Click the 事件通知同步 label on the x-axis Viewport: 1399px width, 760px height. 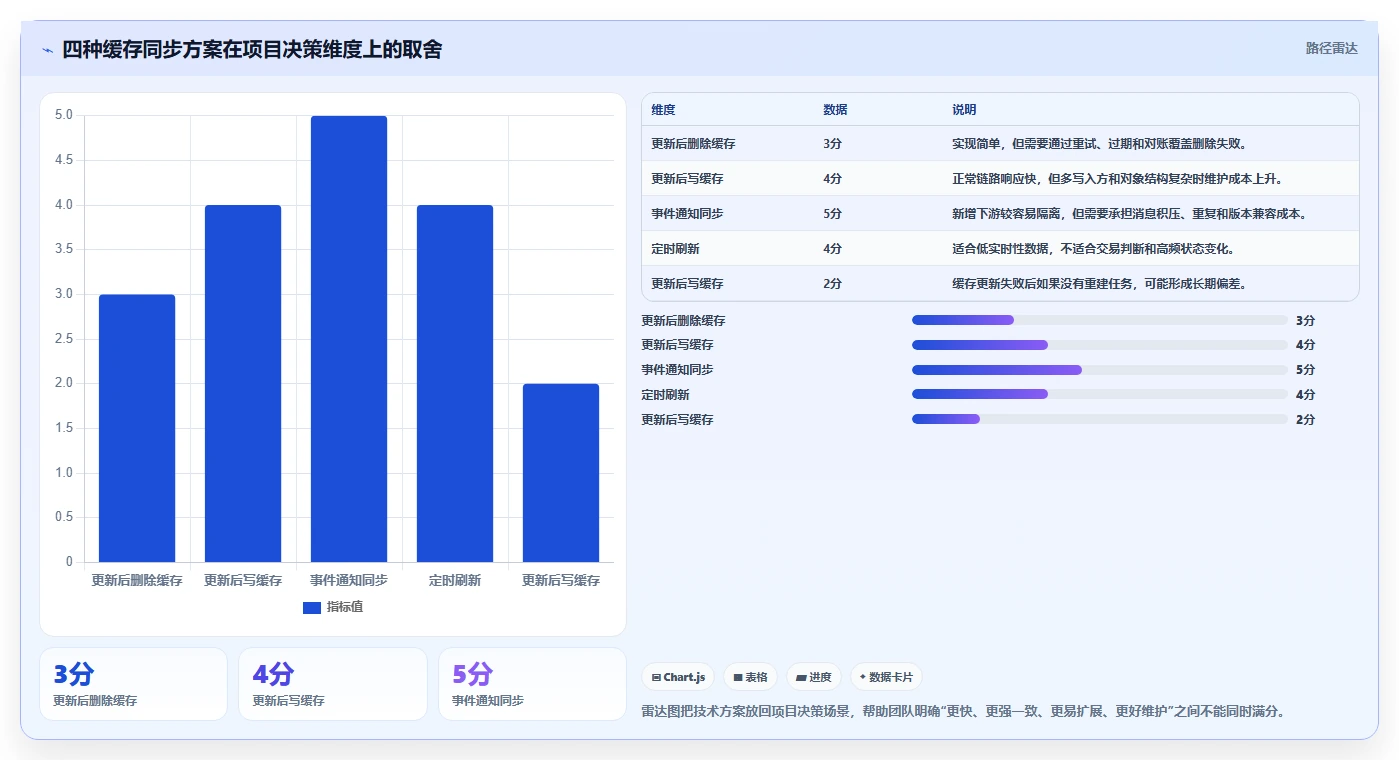(349, 580)
